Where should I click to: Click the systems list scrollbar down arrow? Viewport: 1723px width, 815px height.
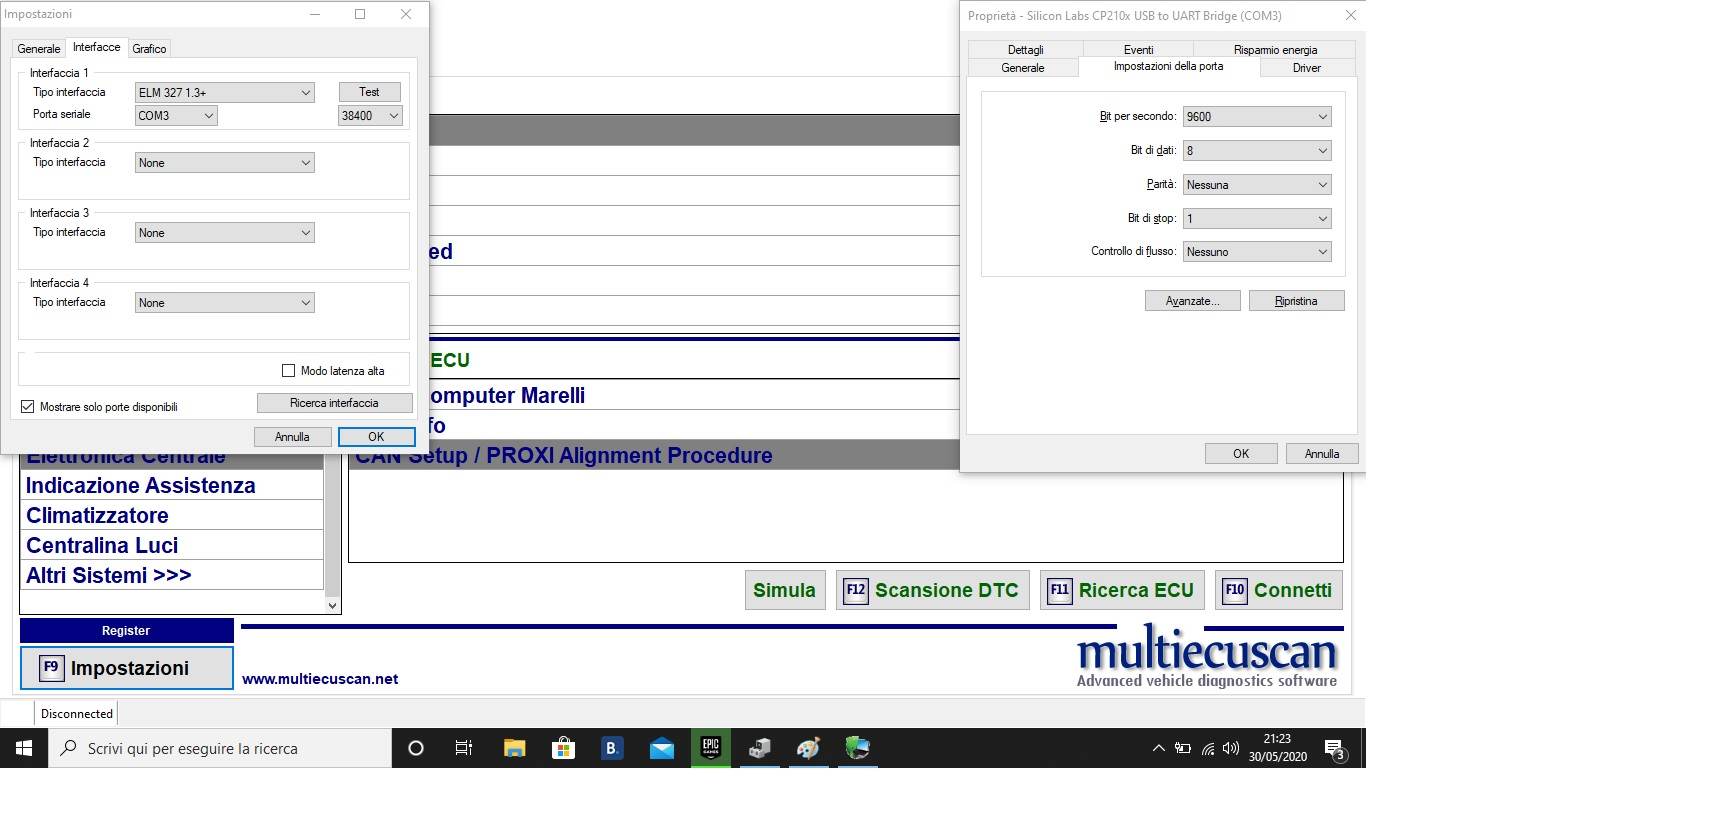point(333,605)
